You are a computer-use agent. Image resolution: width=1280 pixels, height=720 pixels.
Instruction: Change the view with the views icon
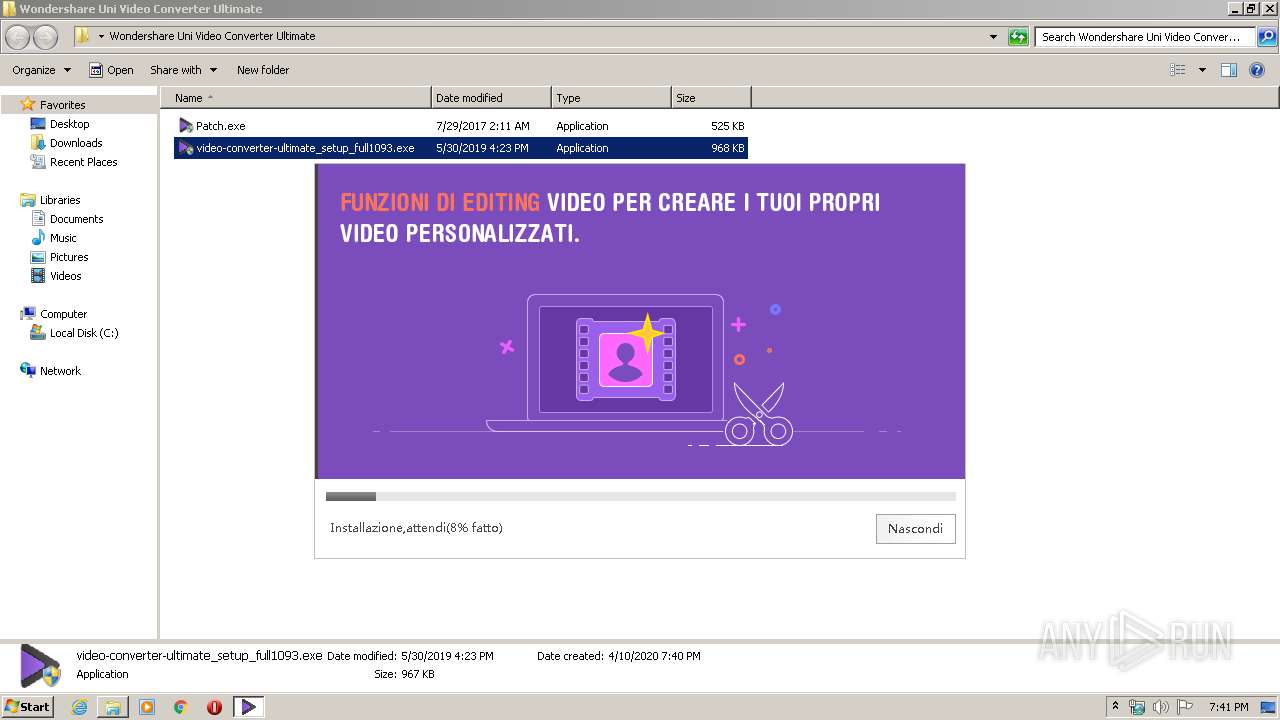tap(1178, 70)
